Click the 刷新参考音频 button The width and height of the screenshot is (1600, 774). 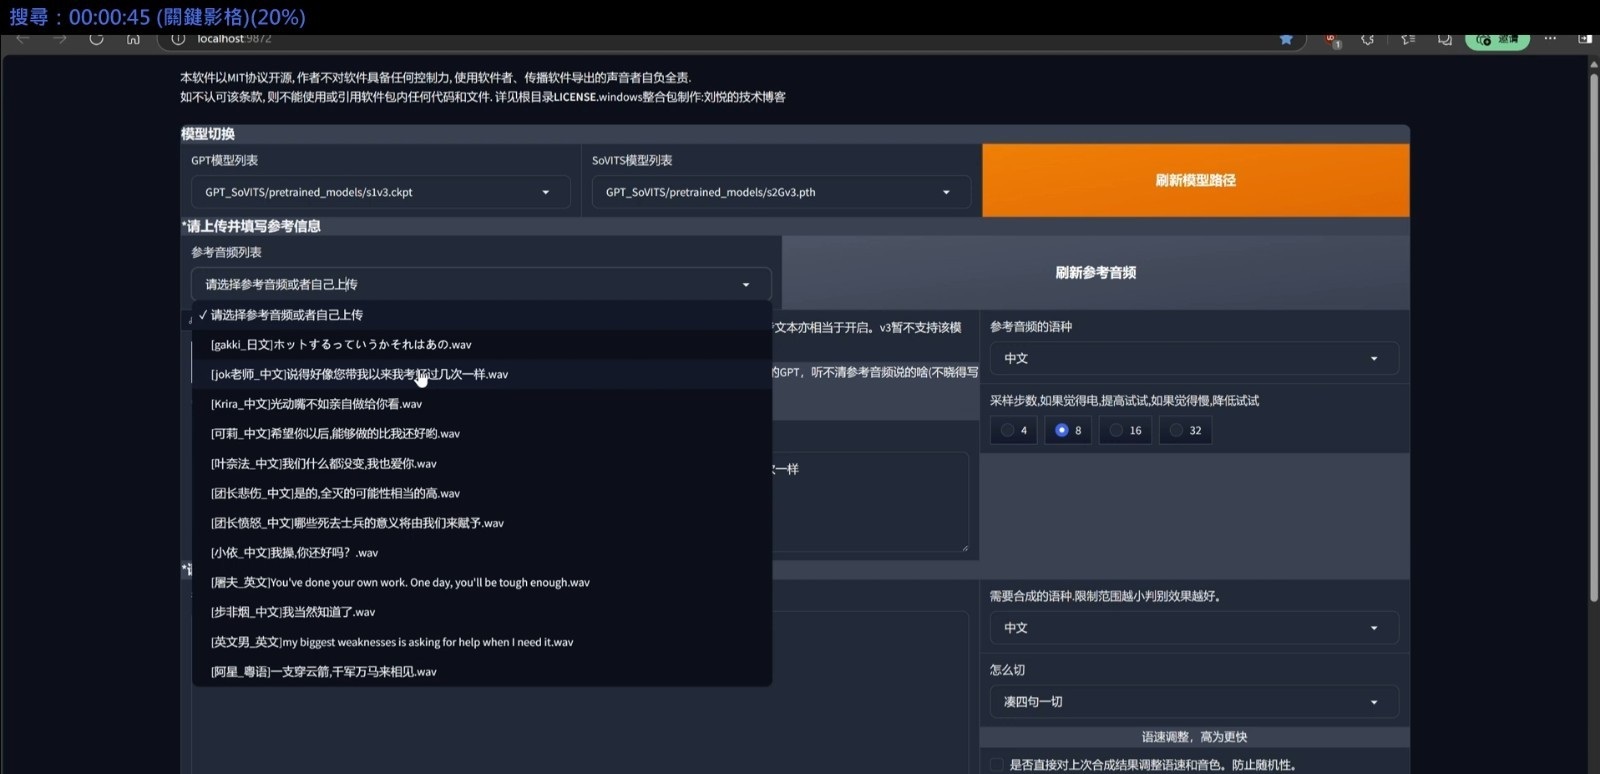tap(1095, 272)
